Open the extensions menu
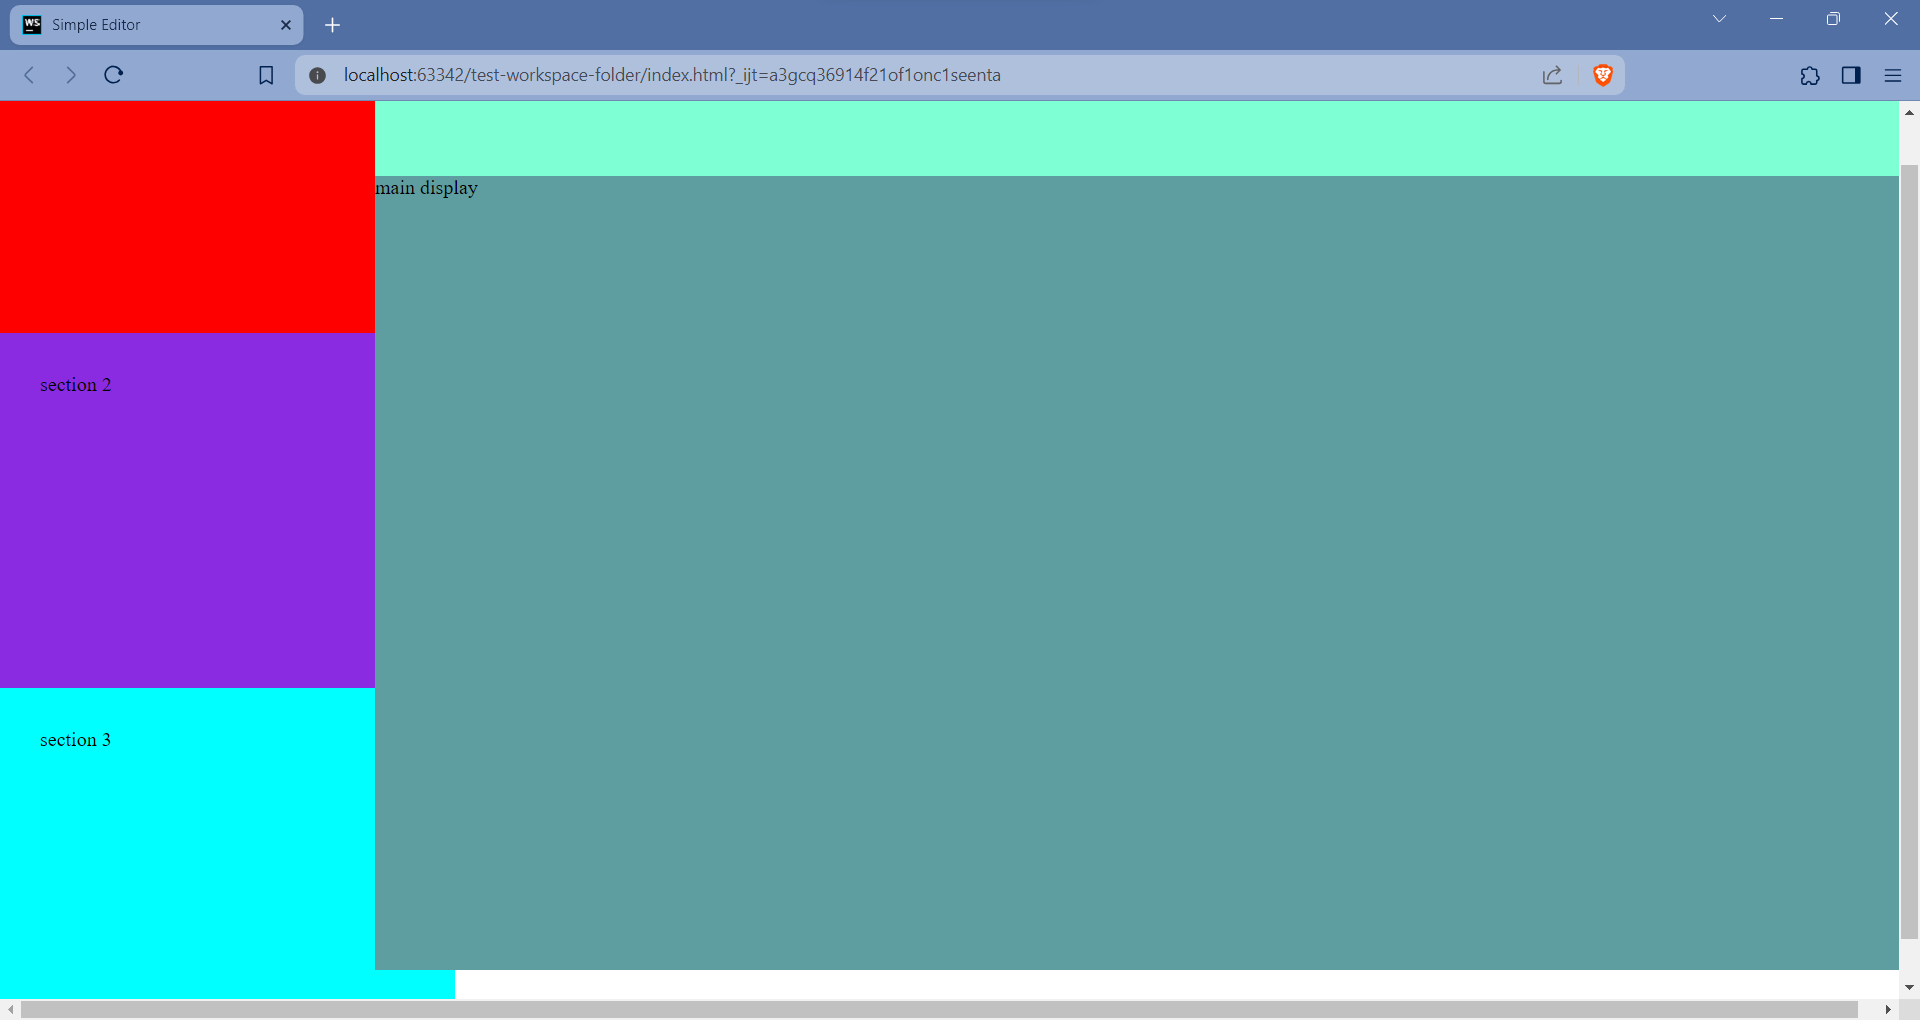 click(x=1810, y=75)
